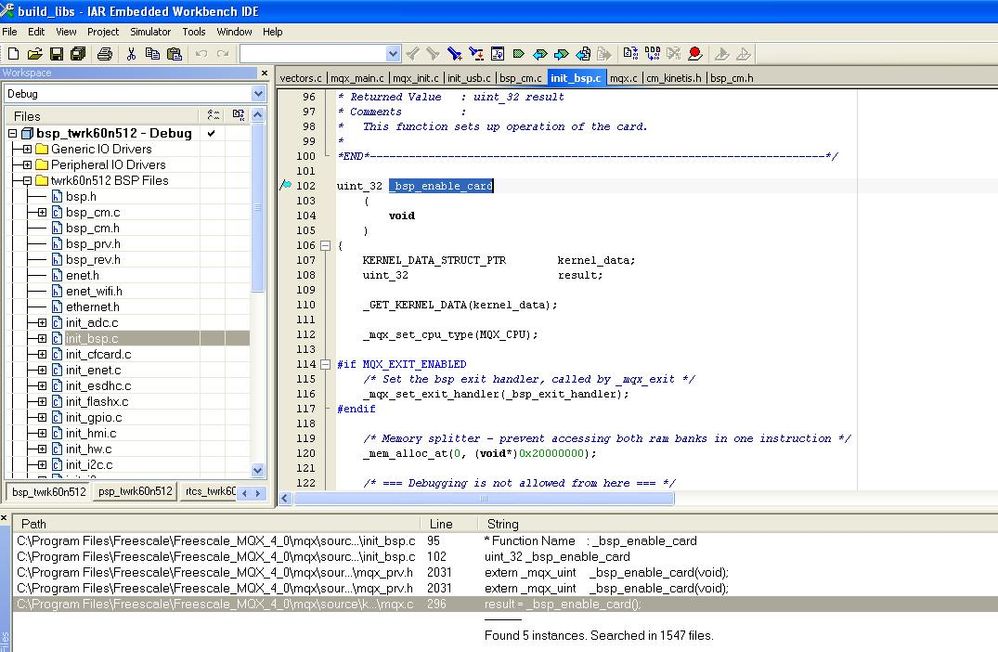The width and height of the screenshot is (998, 652).
Task: Toggle the checkmark next to bsp_twrk60n512 - Debug
Action: (211, 134)
